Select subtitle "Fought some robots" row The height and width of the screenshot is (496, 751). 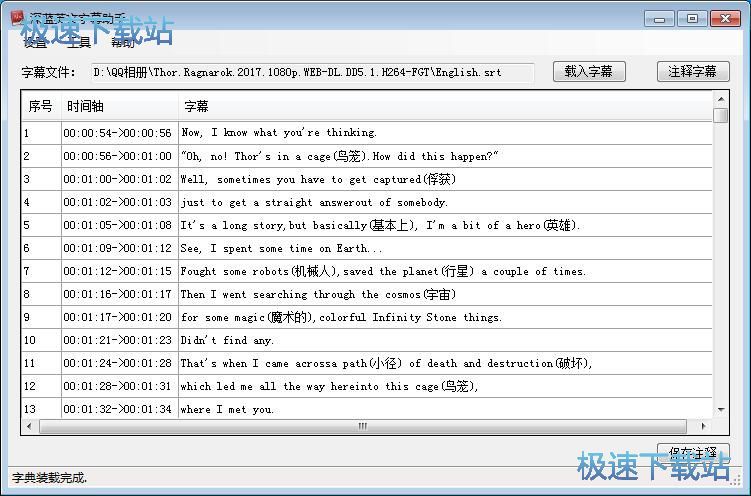(445, 271)
